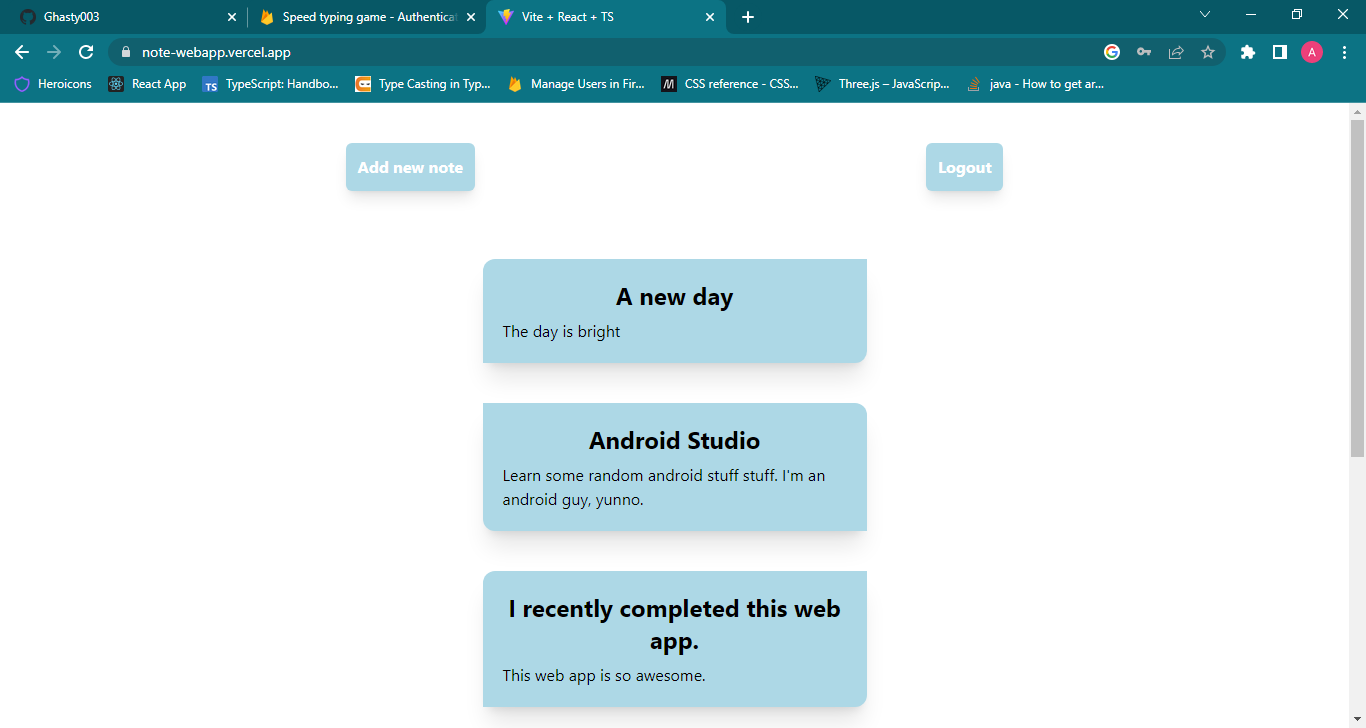Screen dimensions: 1366x728
Task: Click the address bar URL note-webapp.vercel.app
Action: [x=216, y=52]
